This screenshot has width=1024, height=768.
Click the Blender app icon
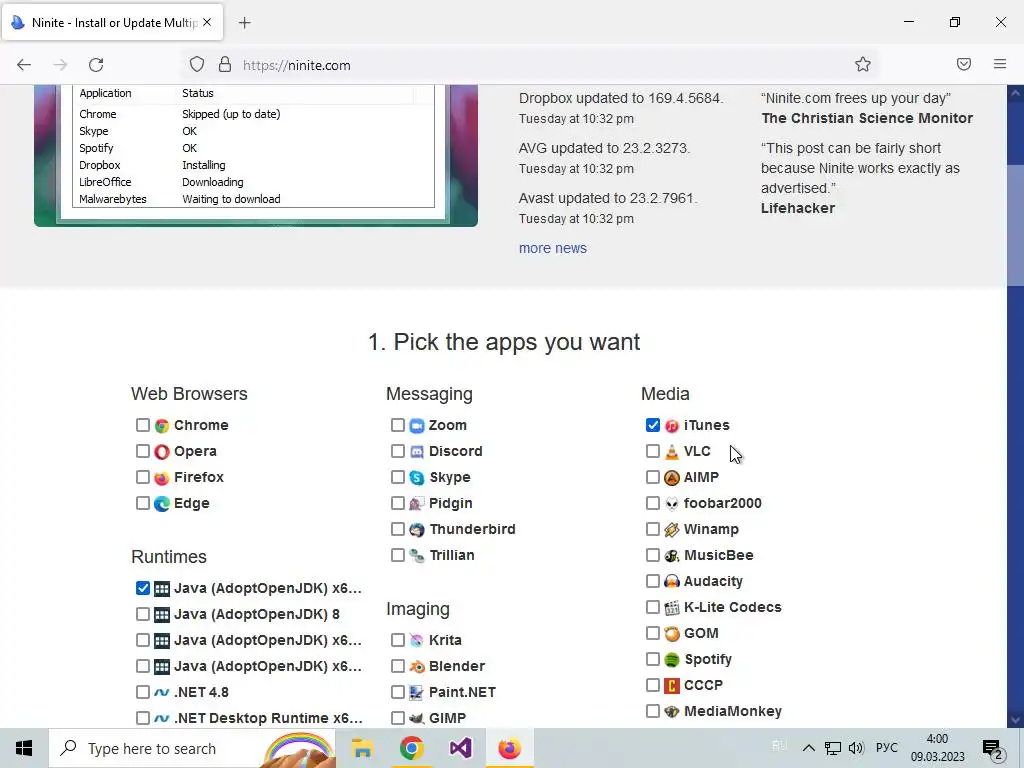click(x=417, y=667)
